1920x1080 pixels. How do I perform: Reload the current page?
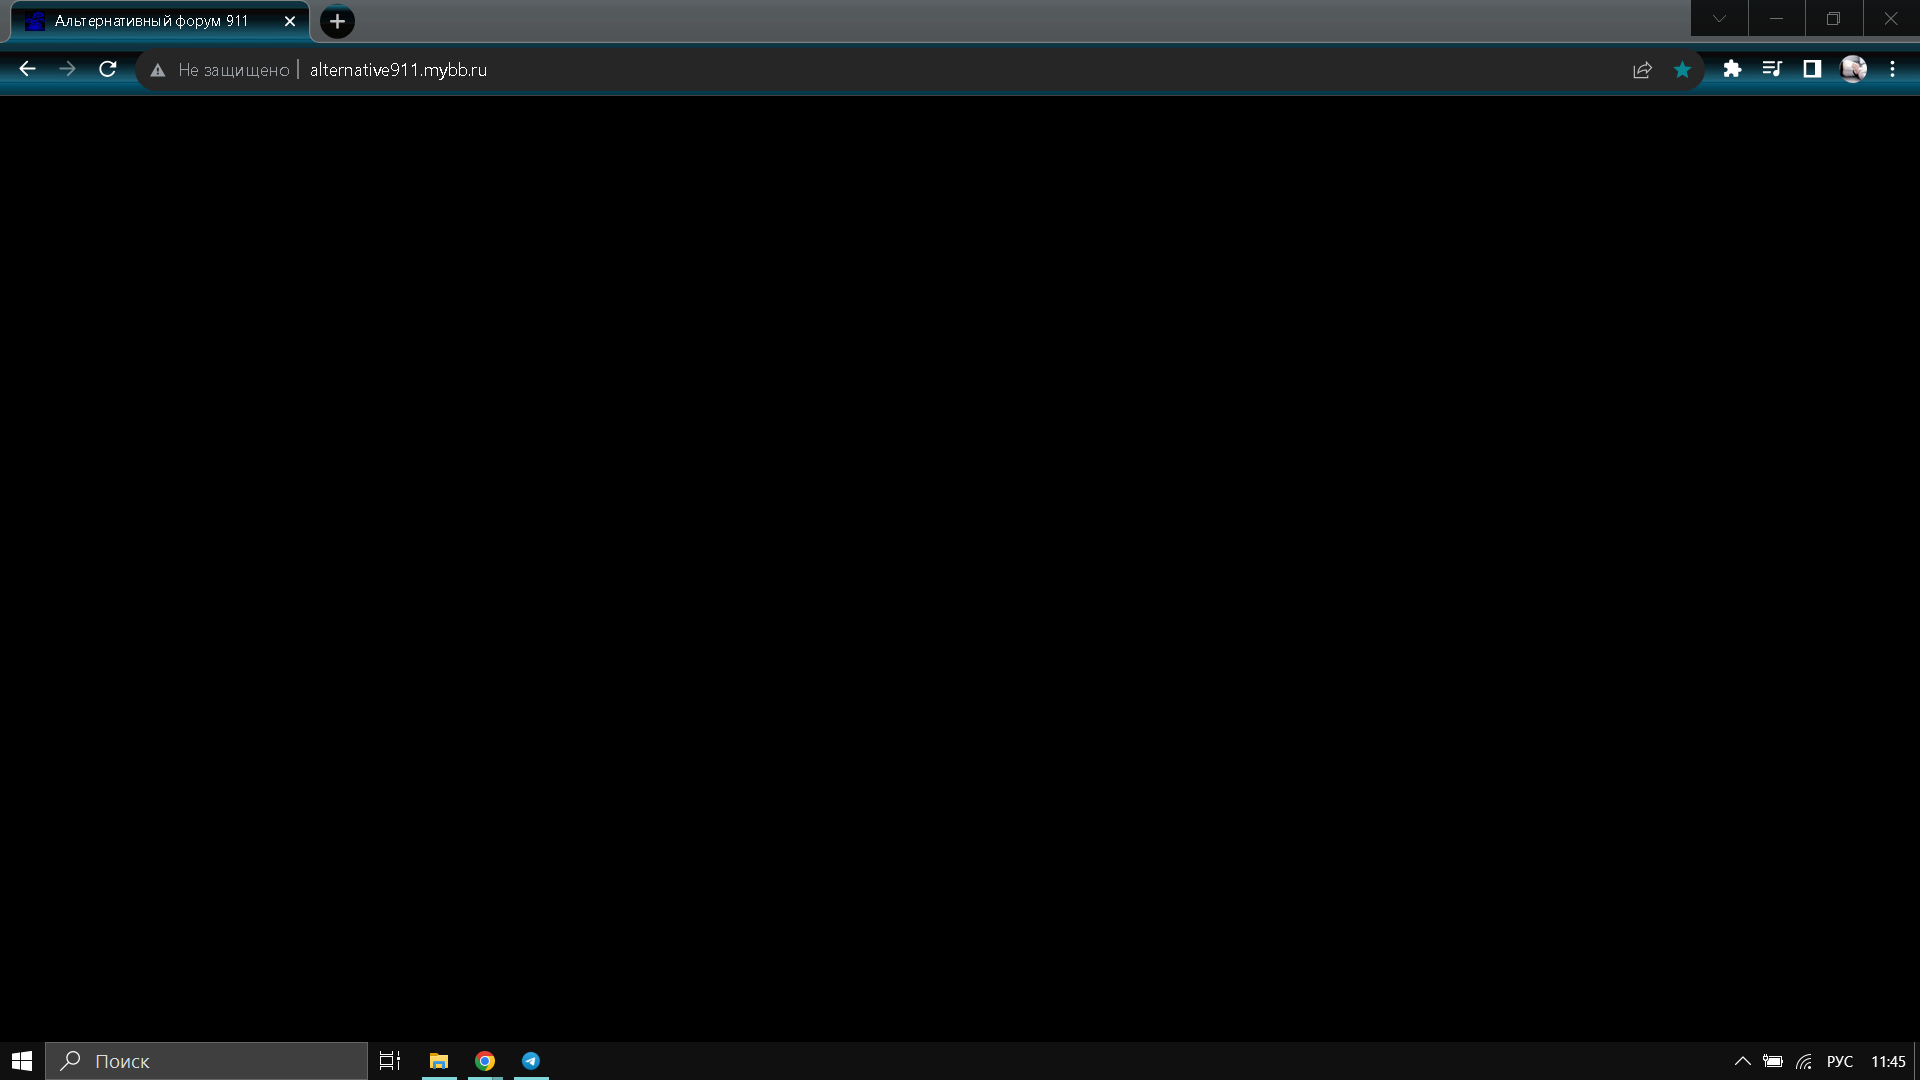[x=108, y=69]
